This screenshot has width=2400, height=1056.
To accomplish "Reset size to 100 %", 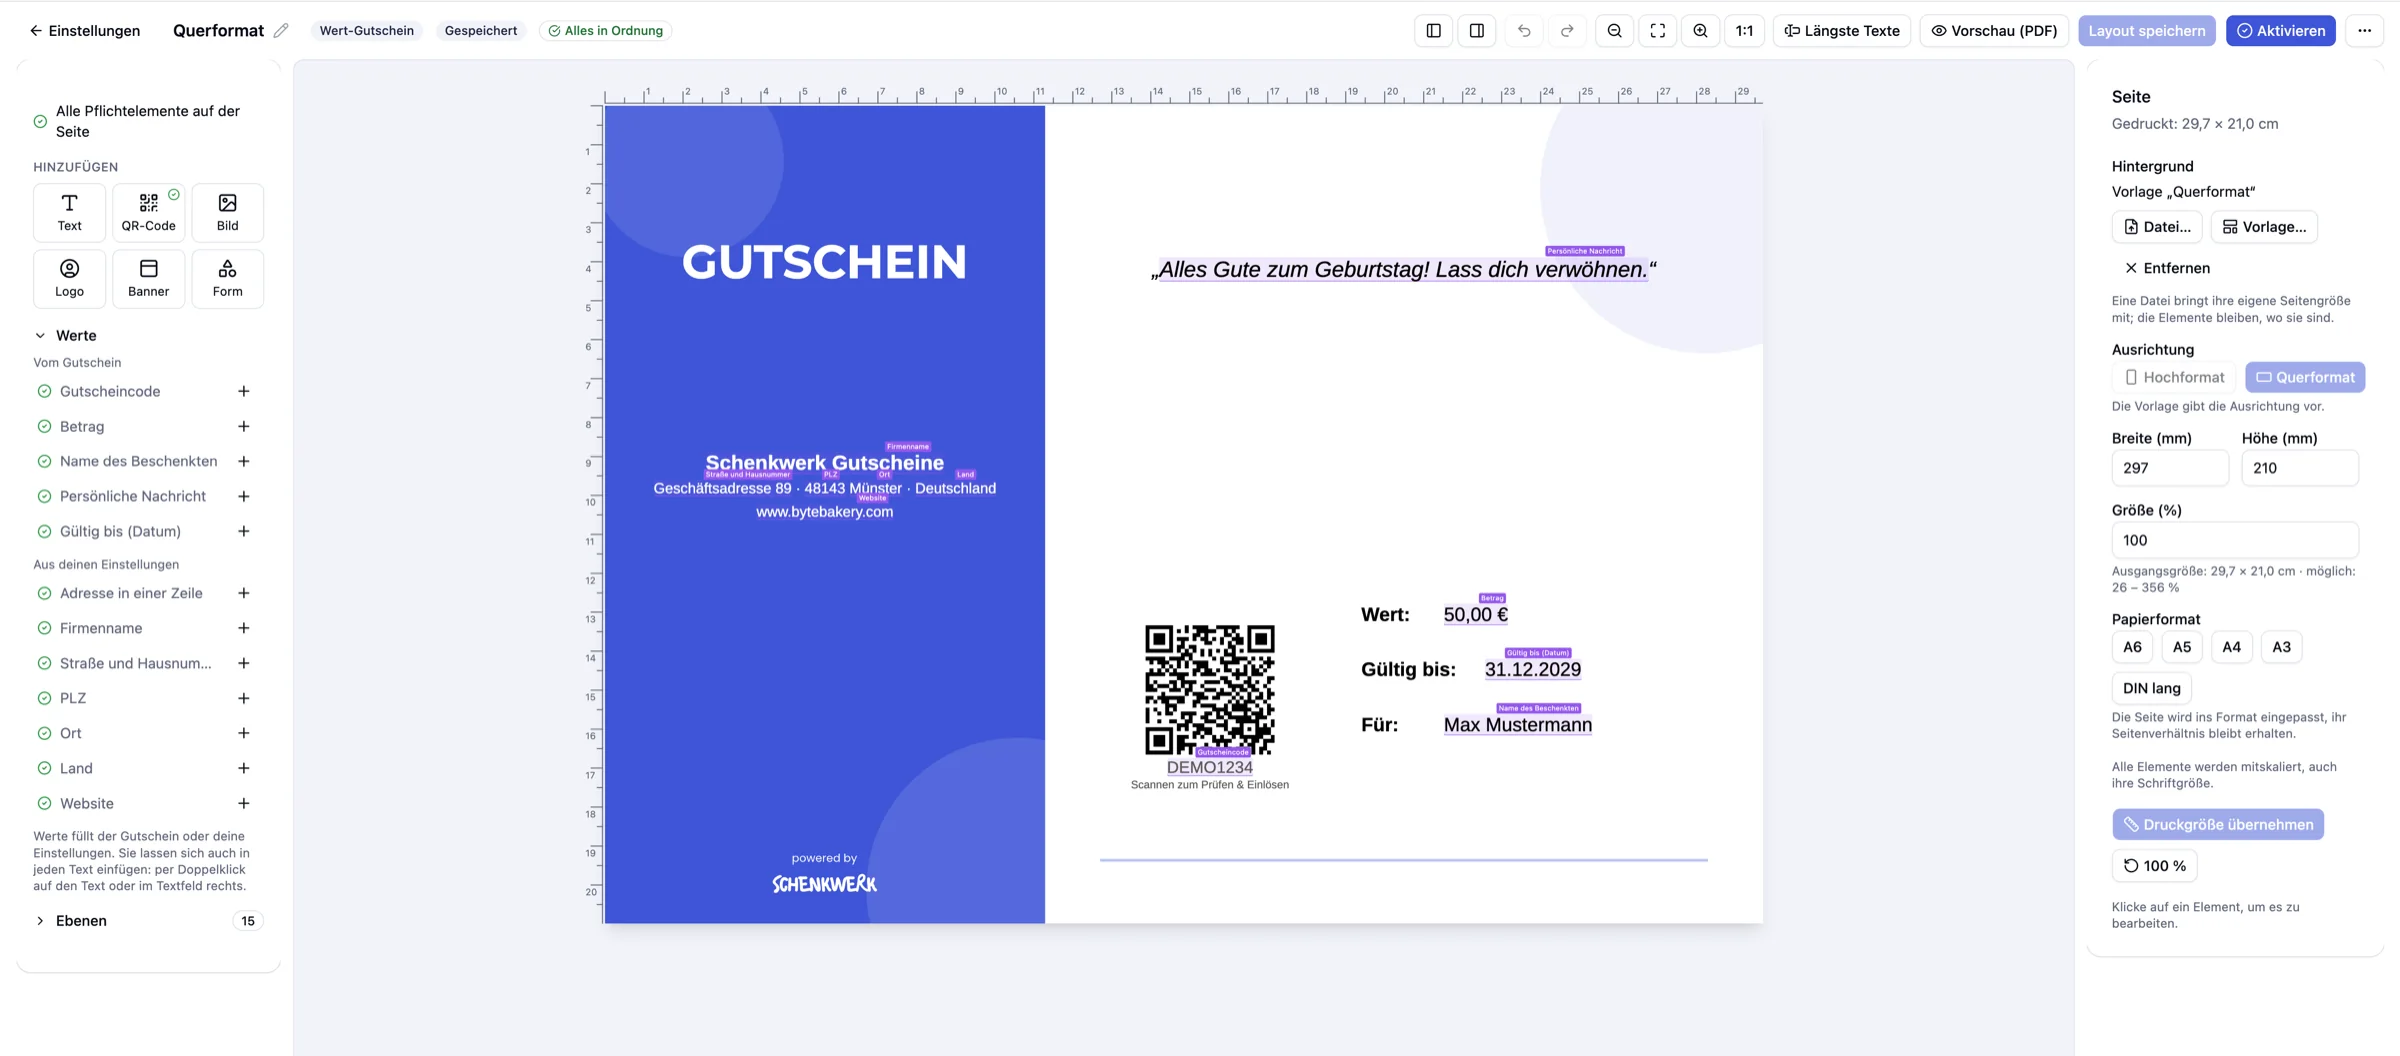I will (x=2154, y=866).
